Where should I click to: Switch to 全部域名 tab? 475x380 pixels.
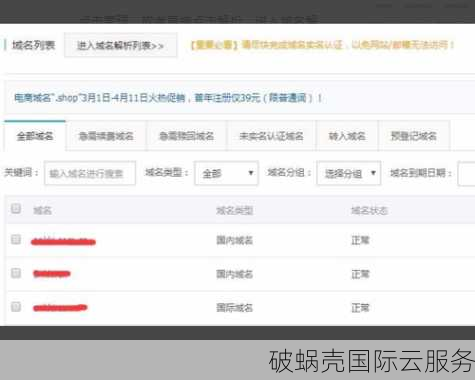coord(35,136)
